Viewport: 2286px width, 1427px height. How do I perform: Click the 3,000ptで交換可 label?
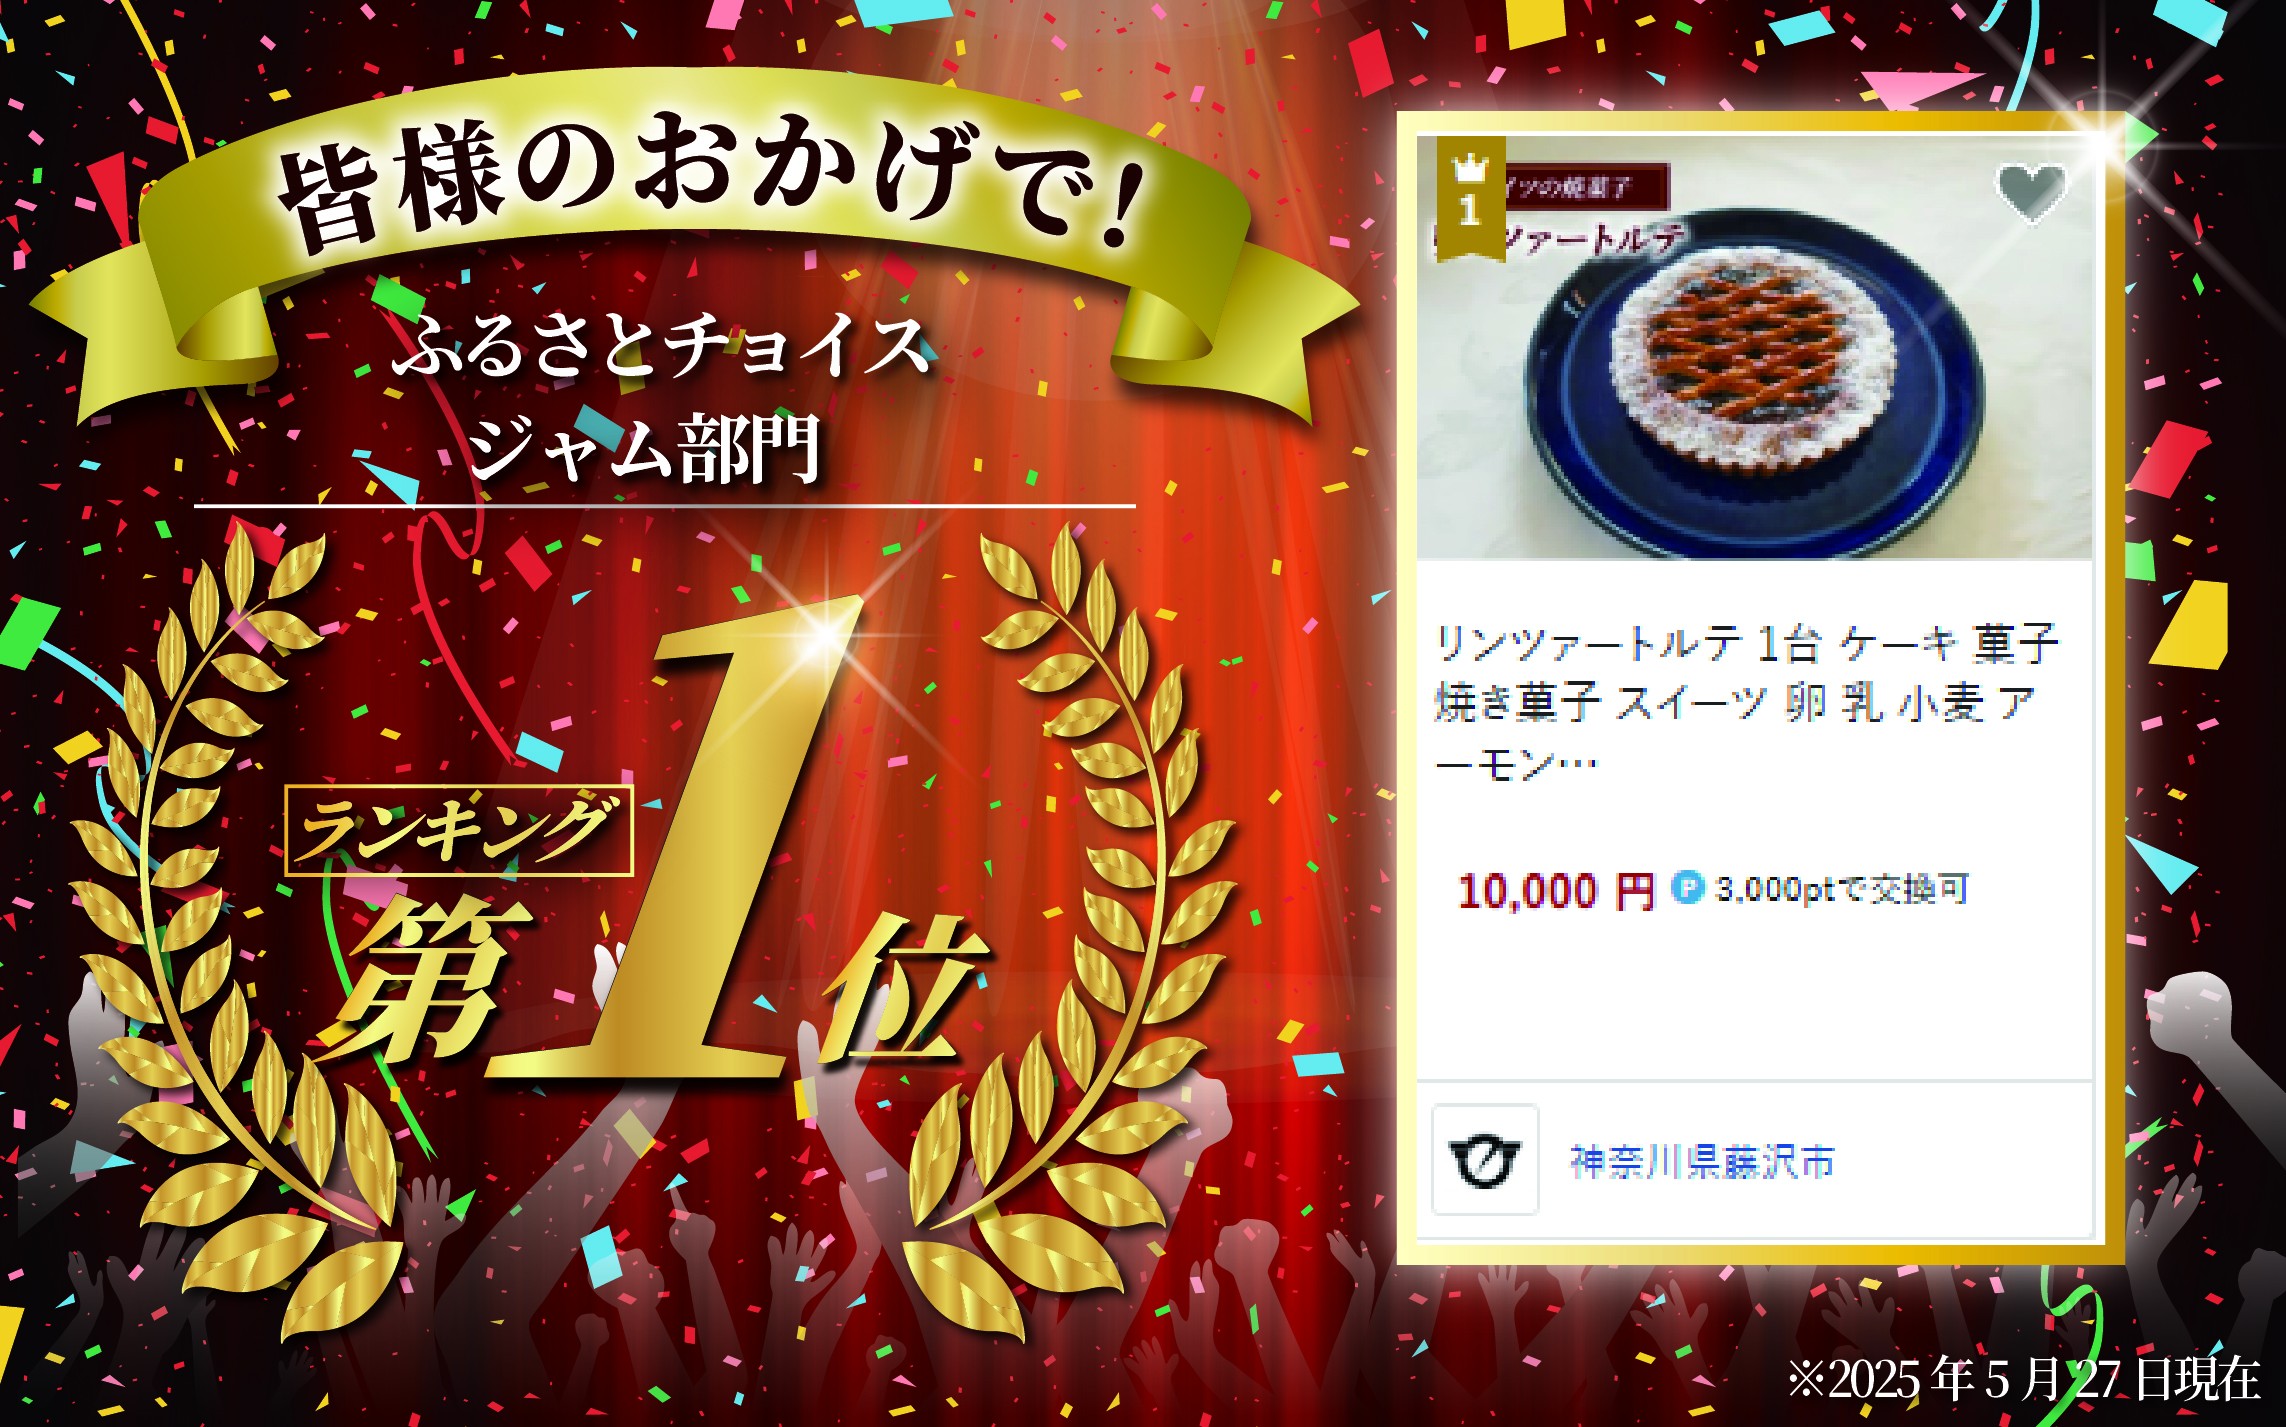tap(1842, 888)
